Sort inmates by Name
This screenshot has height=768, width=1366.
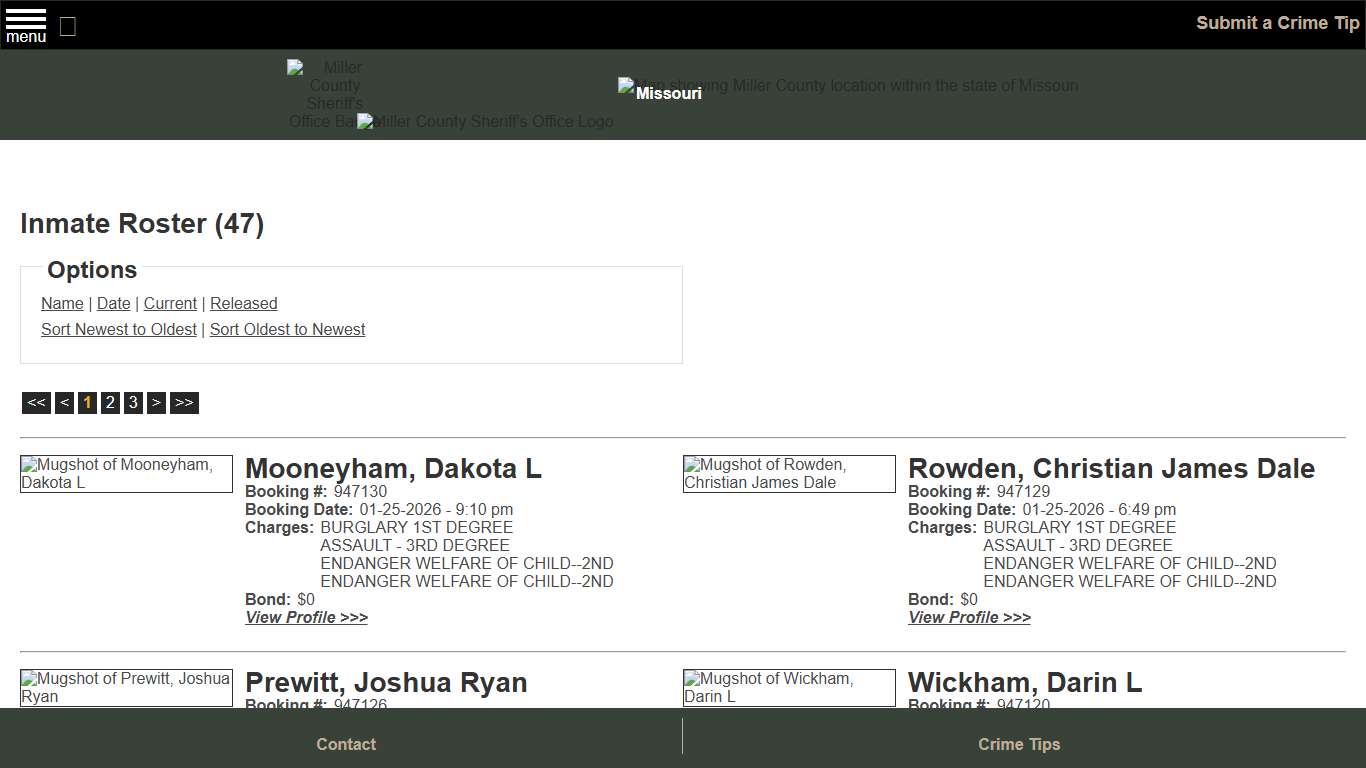[x=62, y=303]
